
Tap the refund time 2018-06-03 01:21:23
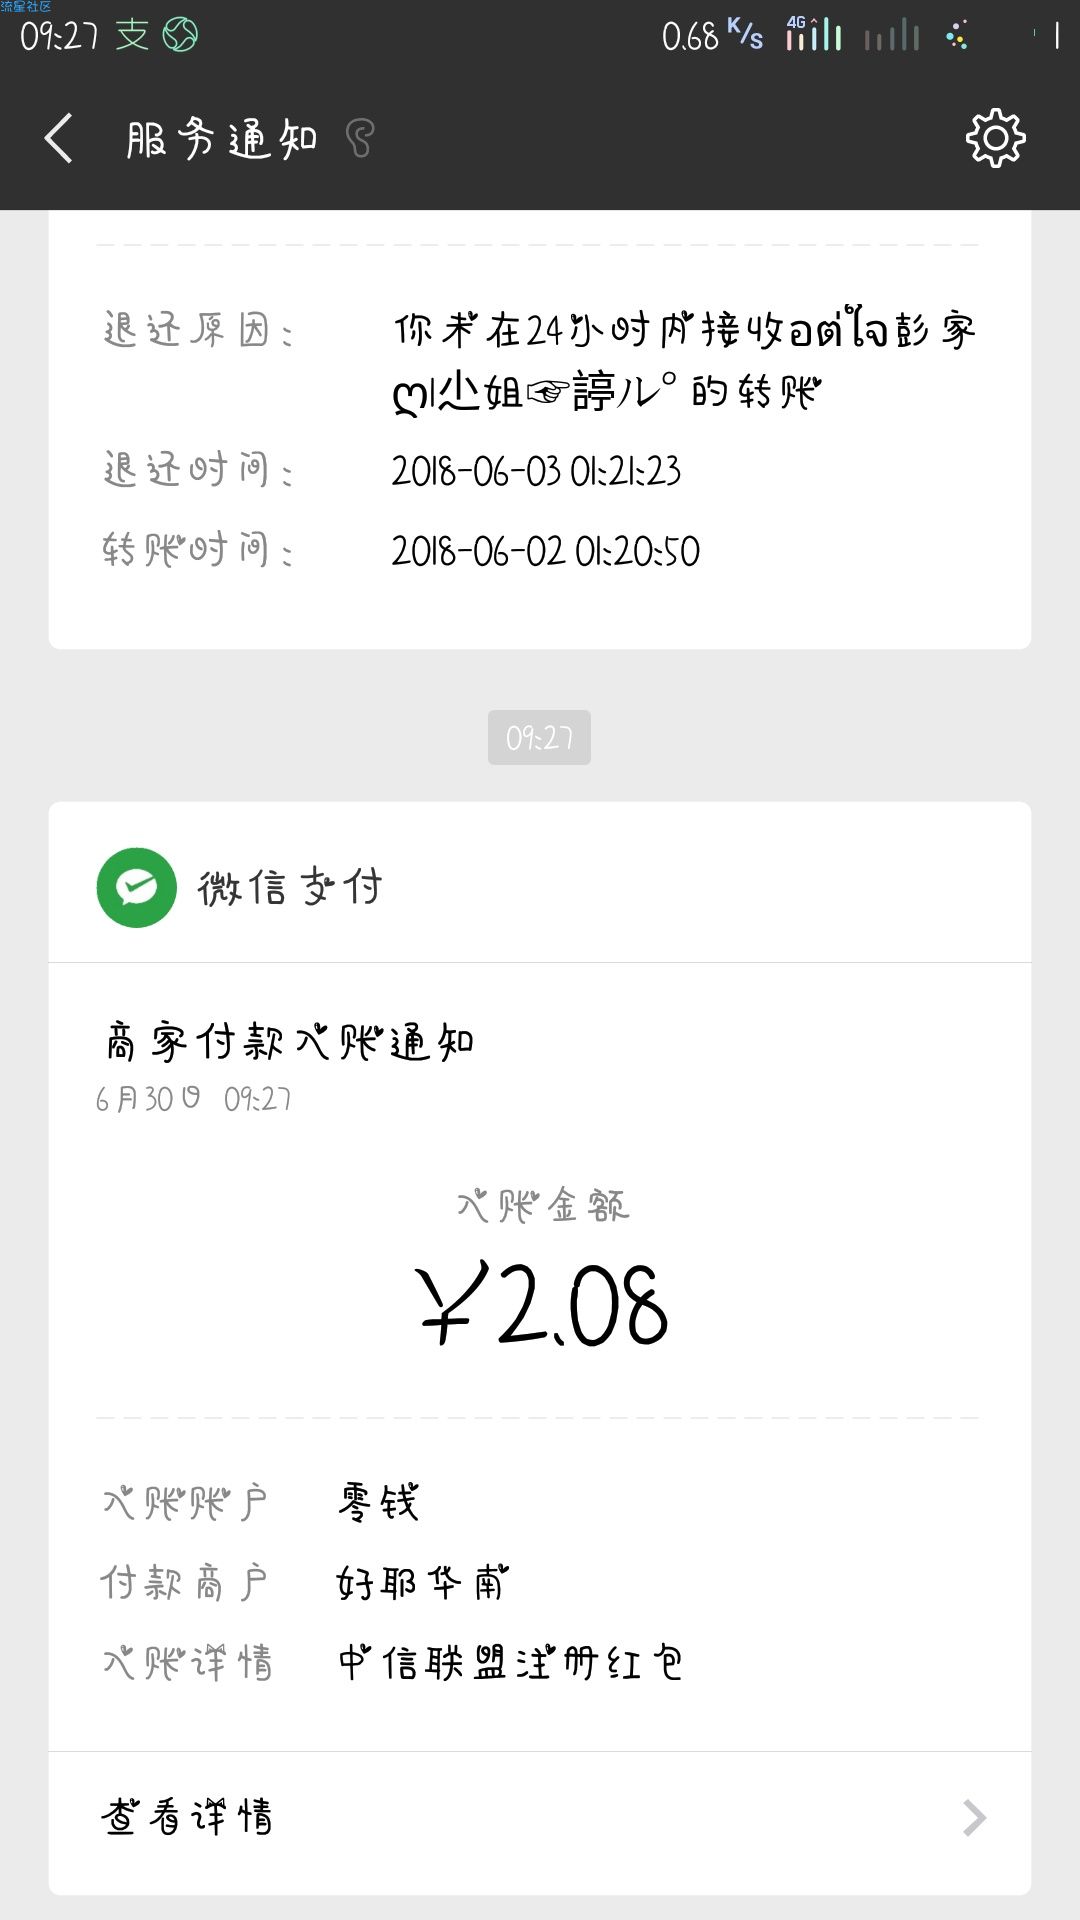pos(536,470)
